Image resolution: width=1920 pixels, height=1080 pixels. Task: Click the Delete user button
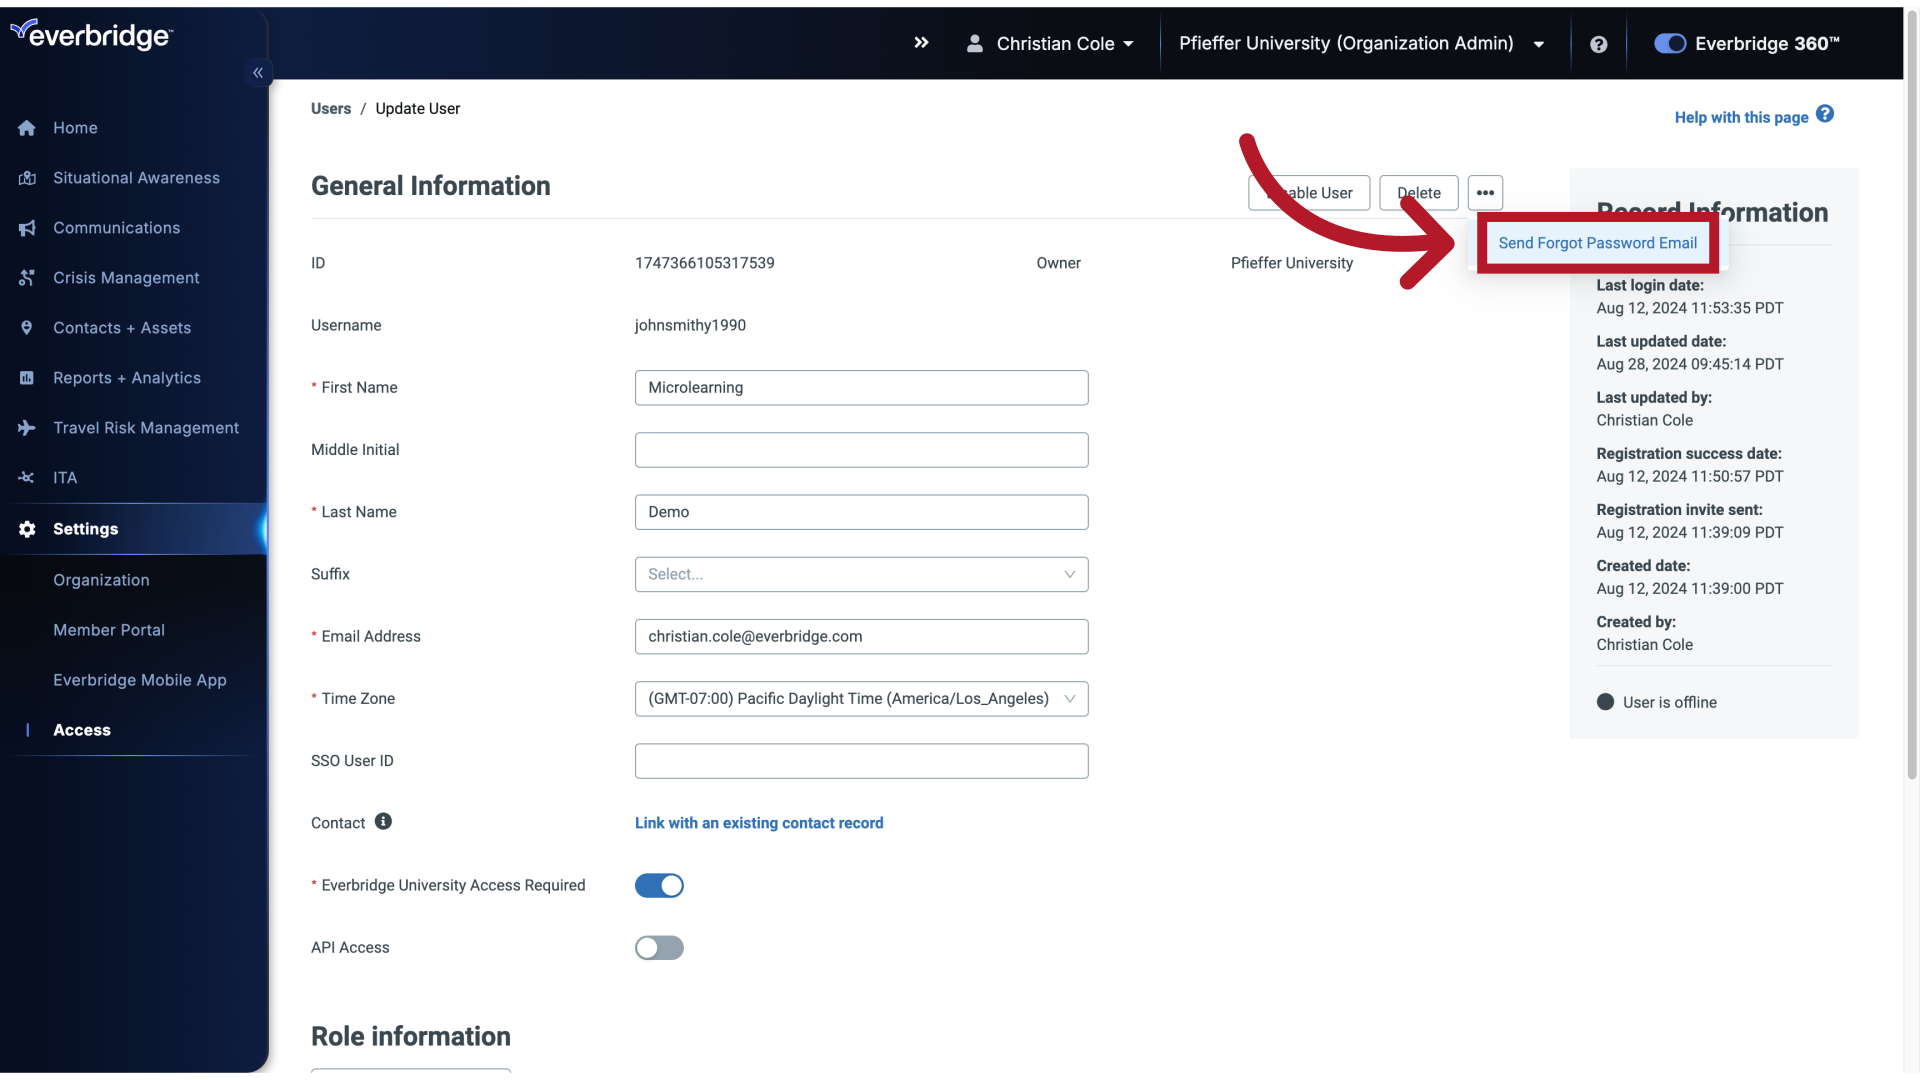click(1418, 193)
